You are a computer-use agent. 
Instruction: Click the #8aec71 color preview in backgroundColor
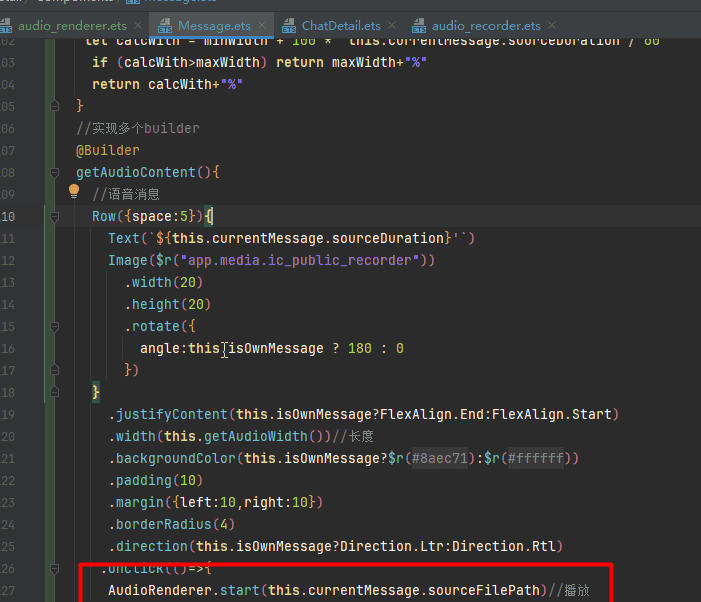click(439, 458)
